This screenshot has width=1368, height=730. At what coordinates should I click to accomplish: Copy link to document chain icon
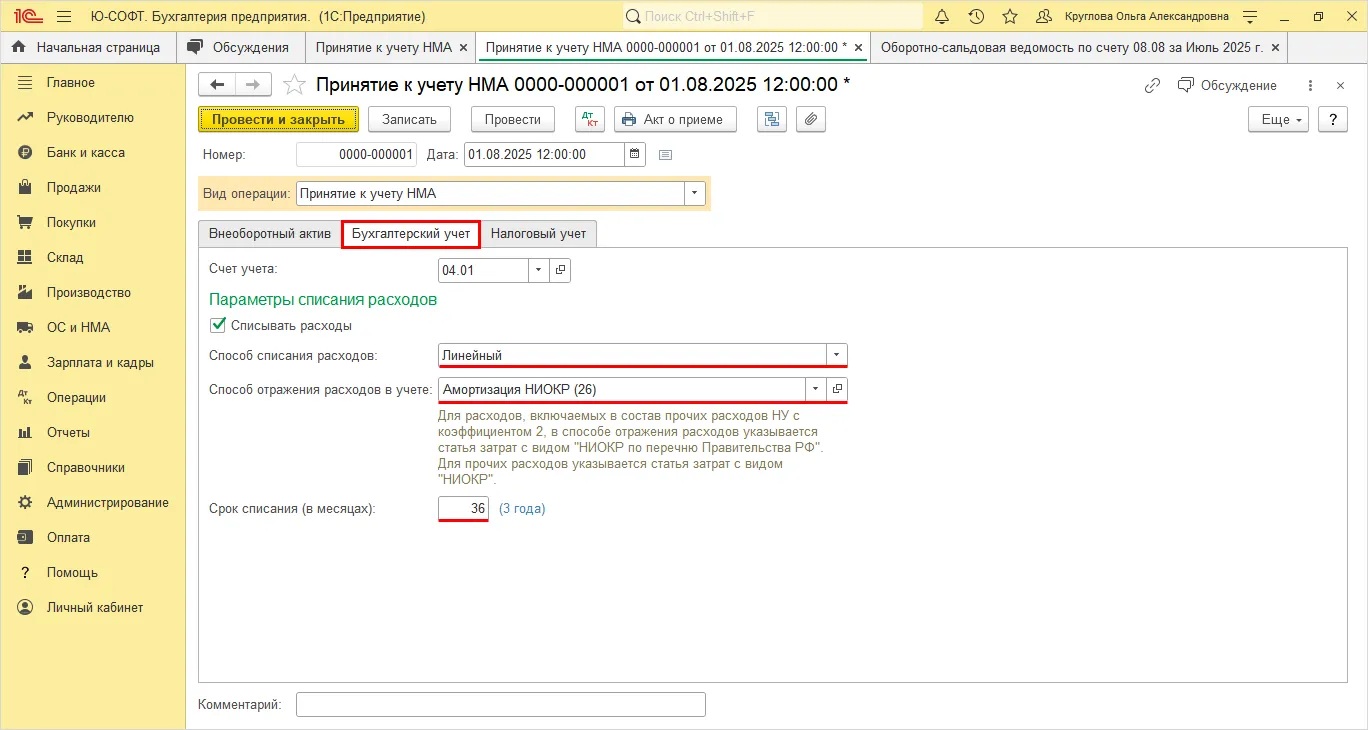[x=1152, y=85]
